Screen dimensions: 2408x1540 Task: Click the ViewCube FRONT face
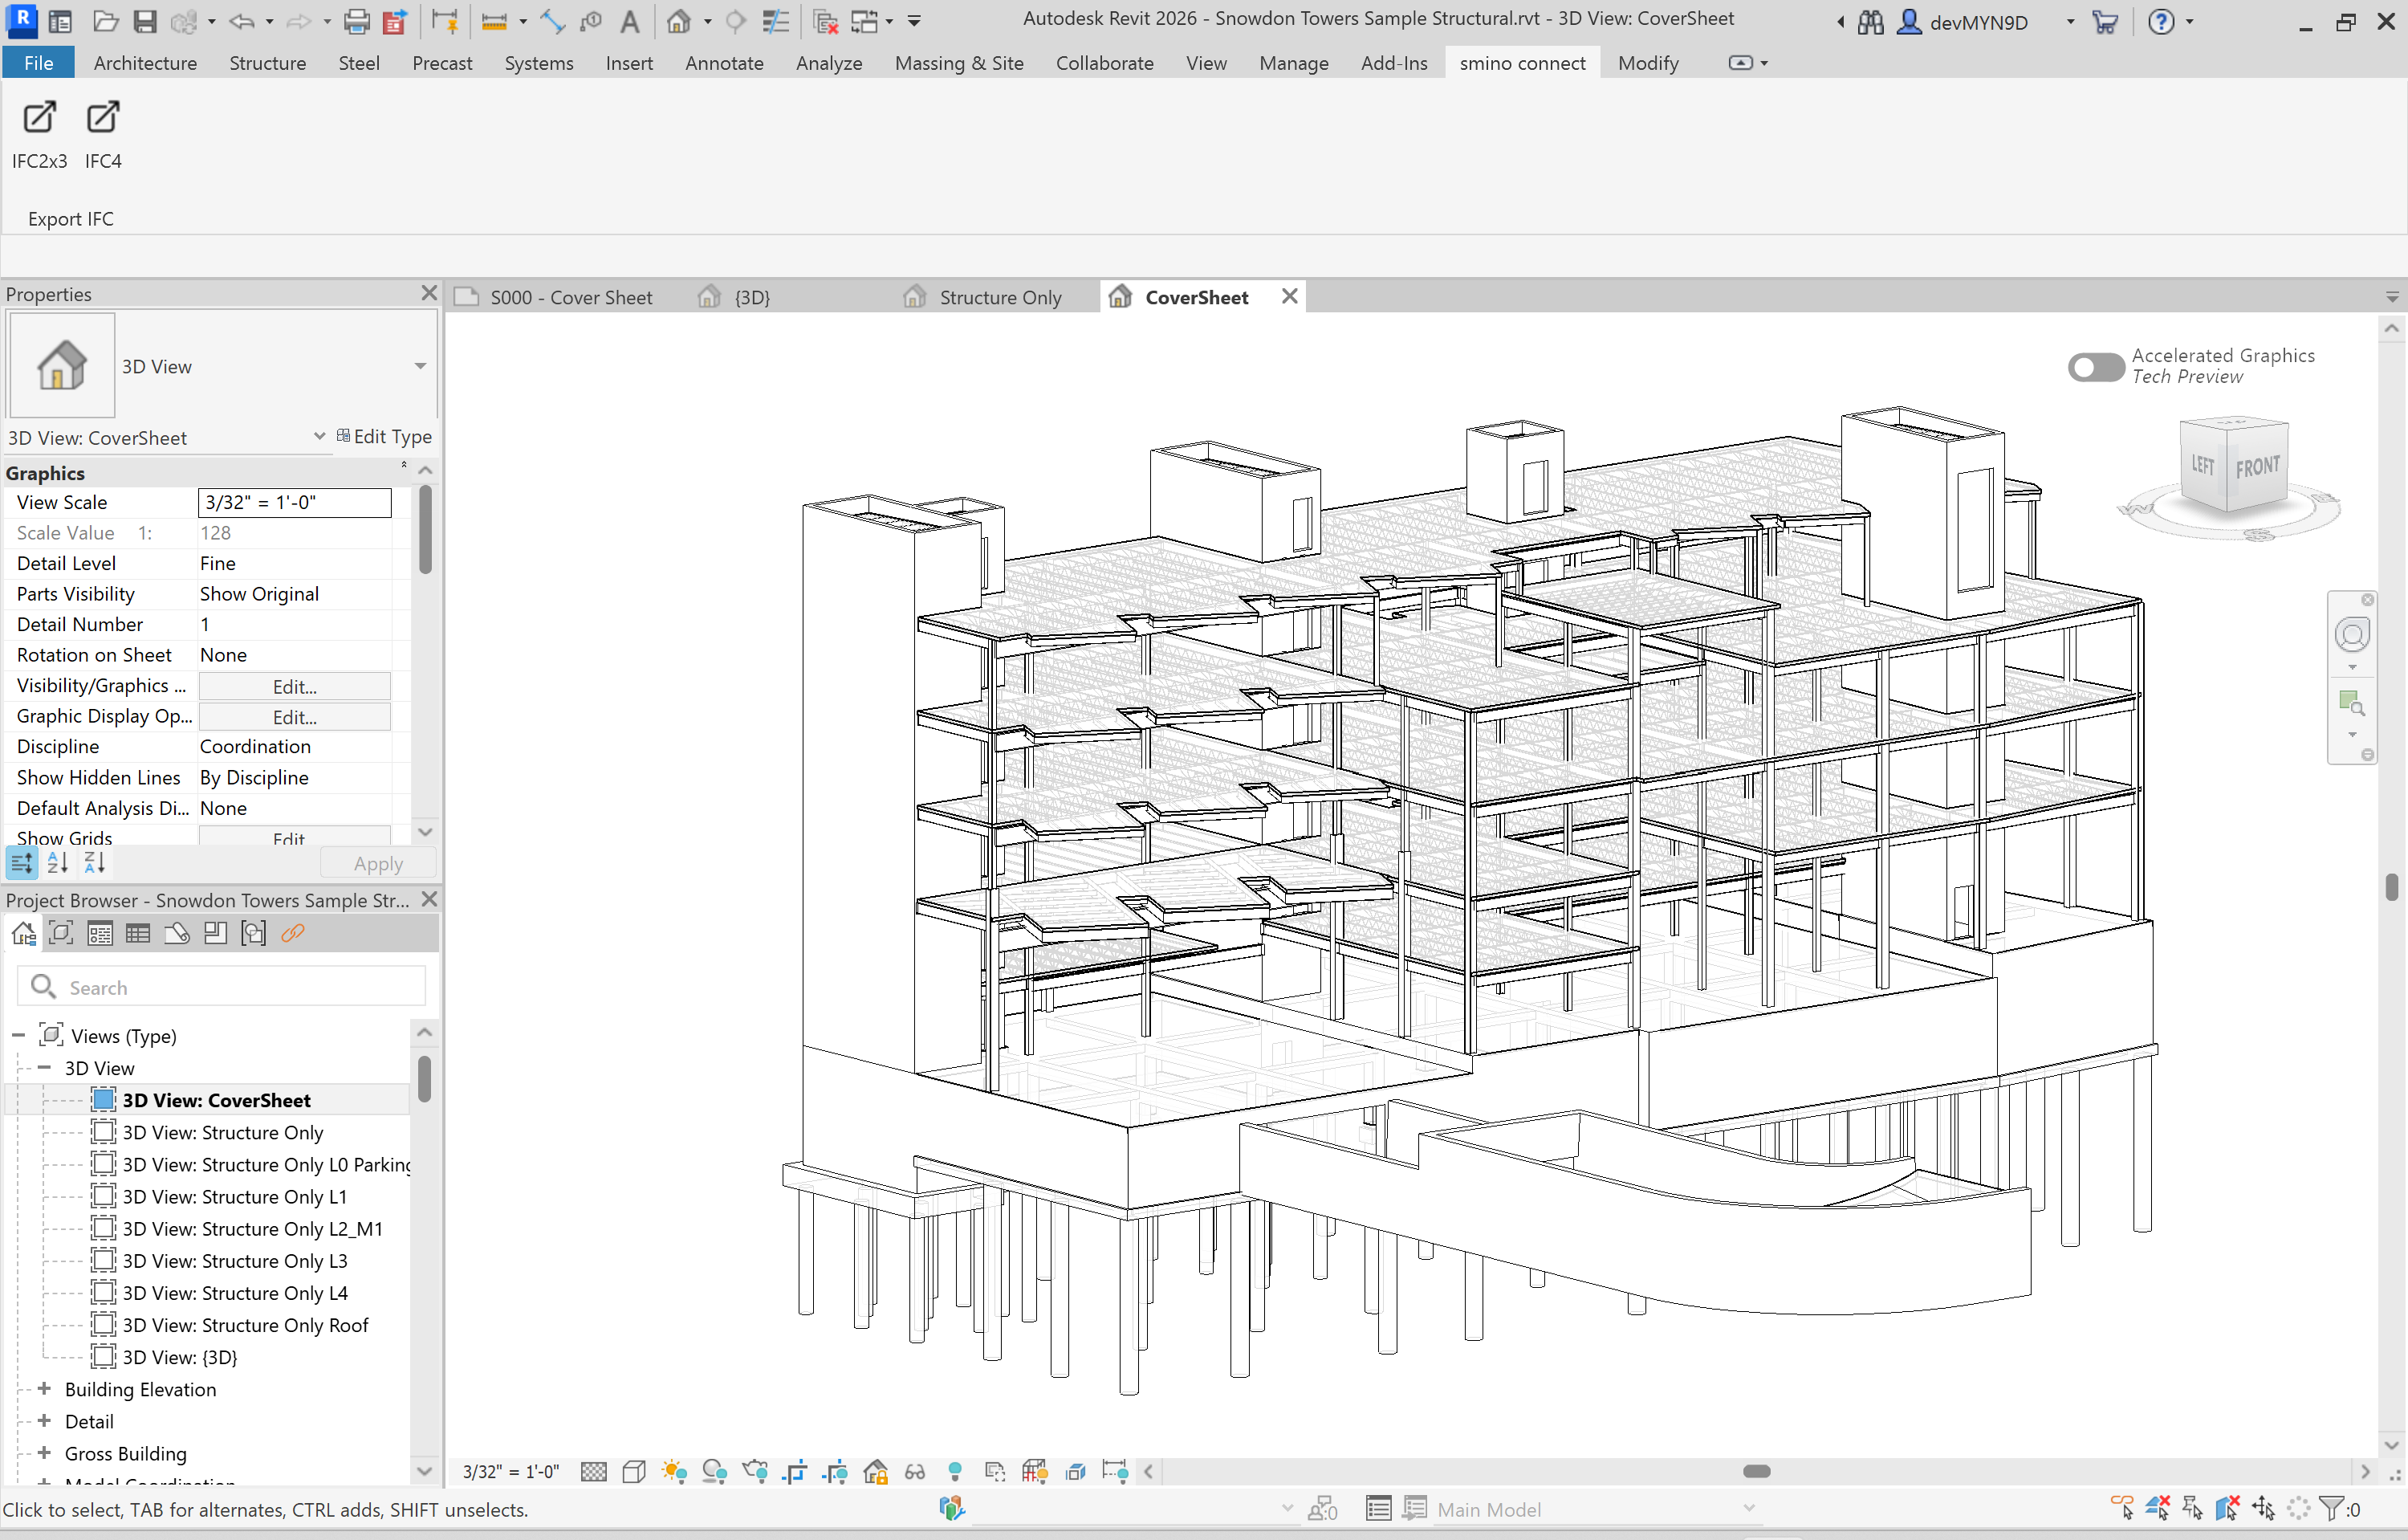(x=2257, y=467)
